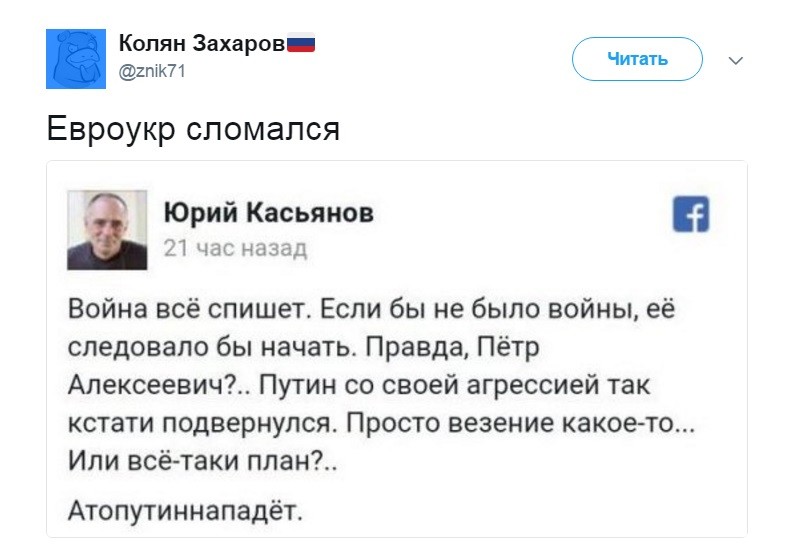Open Юрий Касьянов's profile photo
This screenshot has width=795, height=550.
pos(107,230)
